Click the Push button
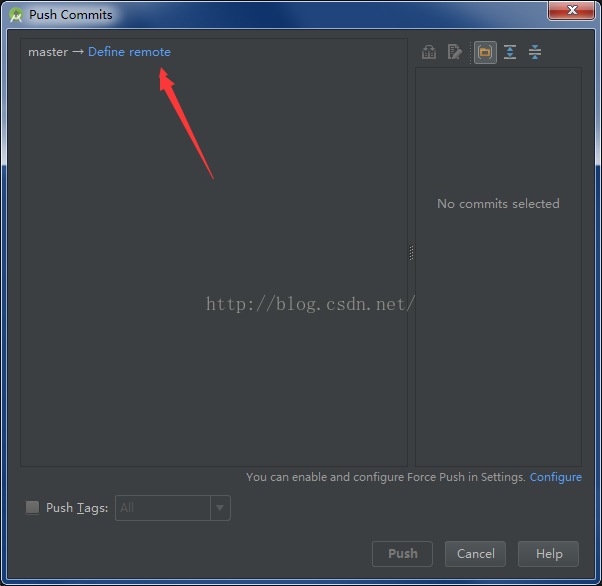Viewport: 602px width, 586px height. (402, 554)
